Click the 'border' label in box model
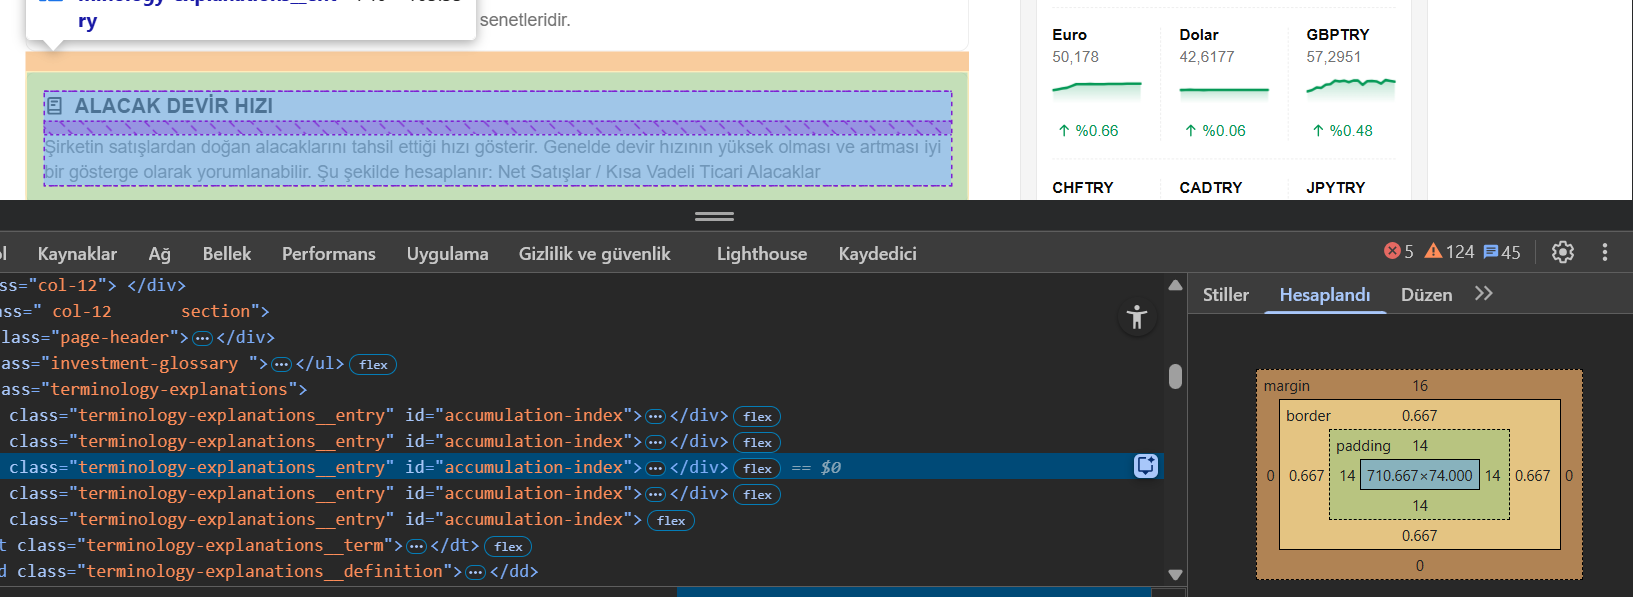Image resolution: width=1633 pixels, height=597 pixels. pos(1308,416)
